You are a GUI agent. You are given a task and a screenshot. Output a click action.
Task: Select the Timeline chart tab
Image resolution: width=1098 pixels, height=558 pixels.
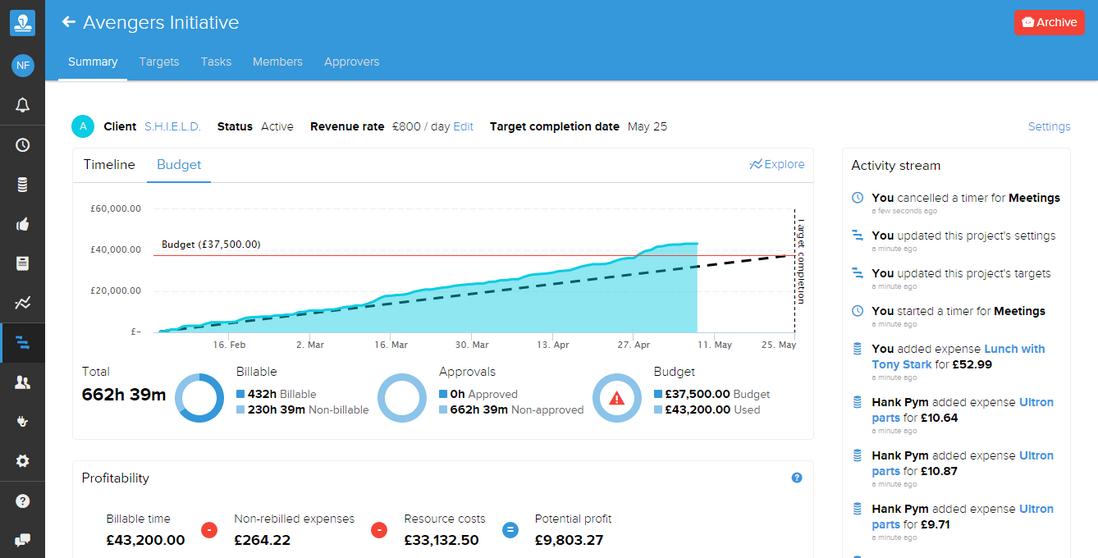(109, 165)
